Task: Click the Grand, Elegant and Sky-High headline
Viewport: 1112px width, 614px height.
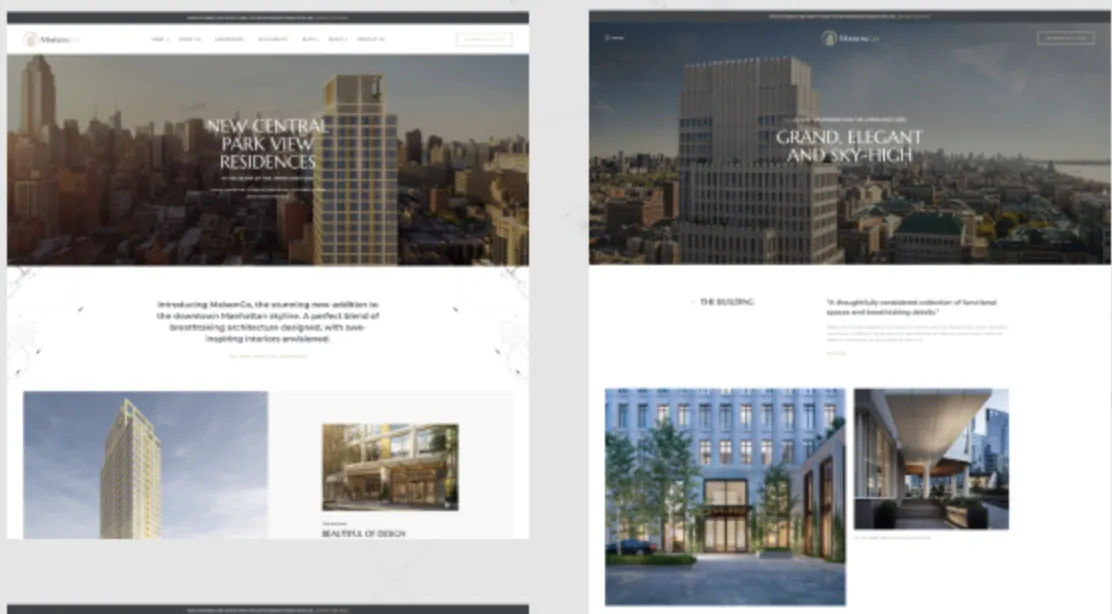Action: tap(849, 146)
